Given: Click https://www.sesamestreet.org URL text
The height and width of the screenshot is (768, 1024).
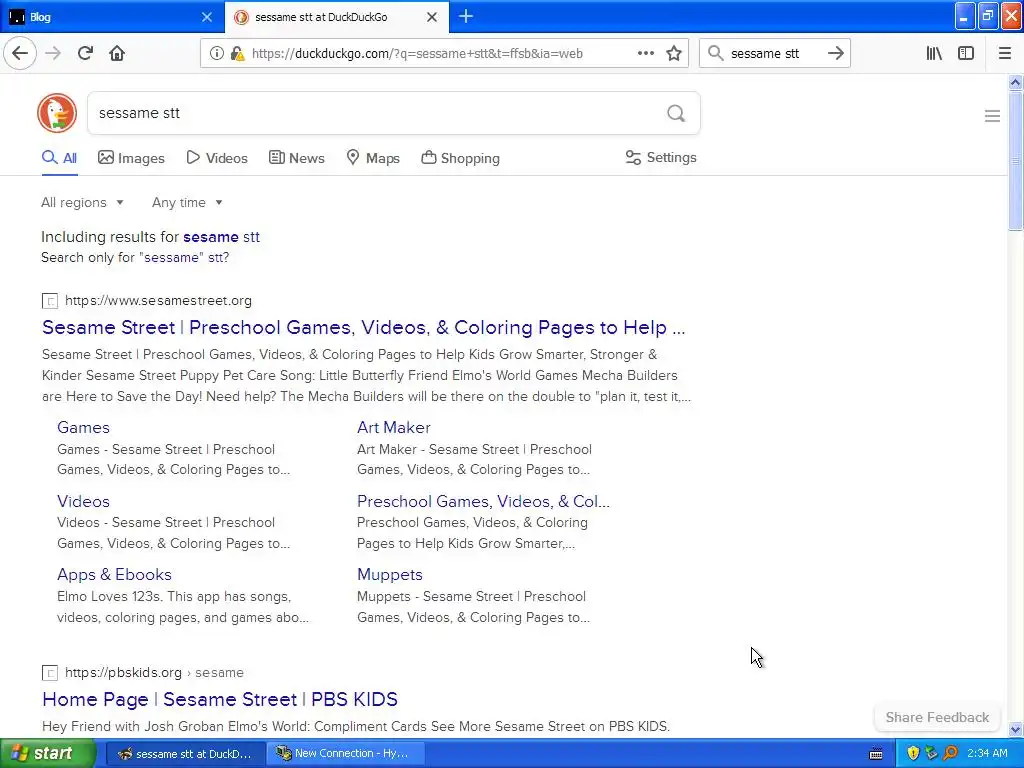Looking at the screenshot, I should click(x=158, y=301).
